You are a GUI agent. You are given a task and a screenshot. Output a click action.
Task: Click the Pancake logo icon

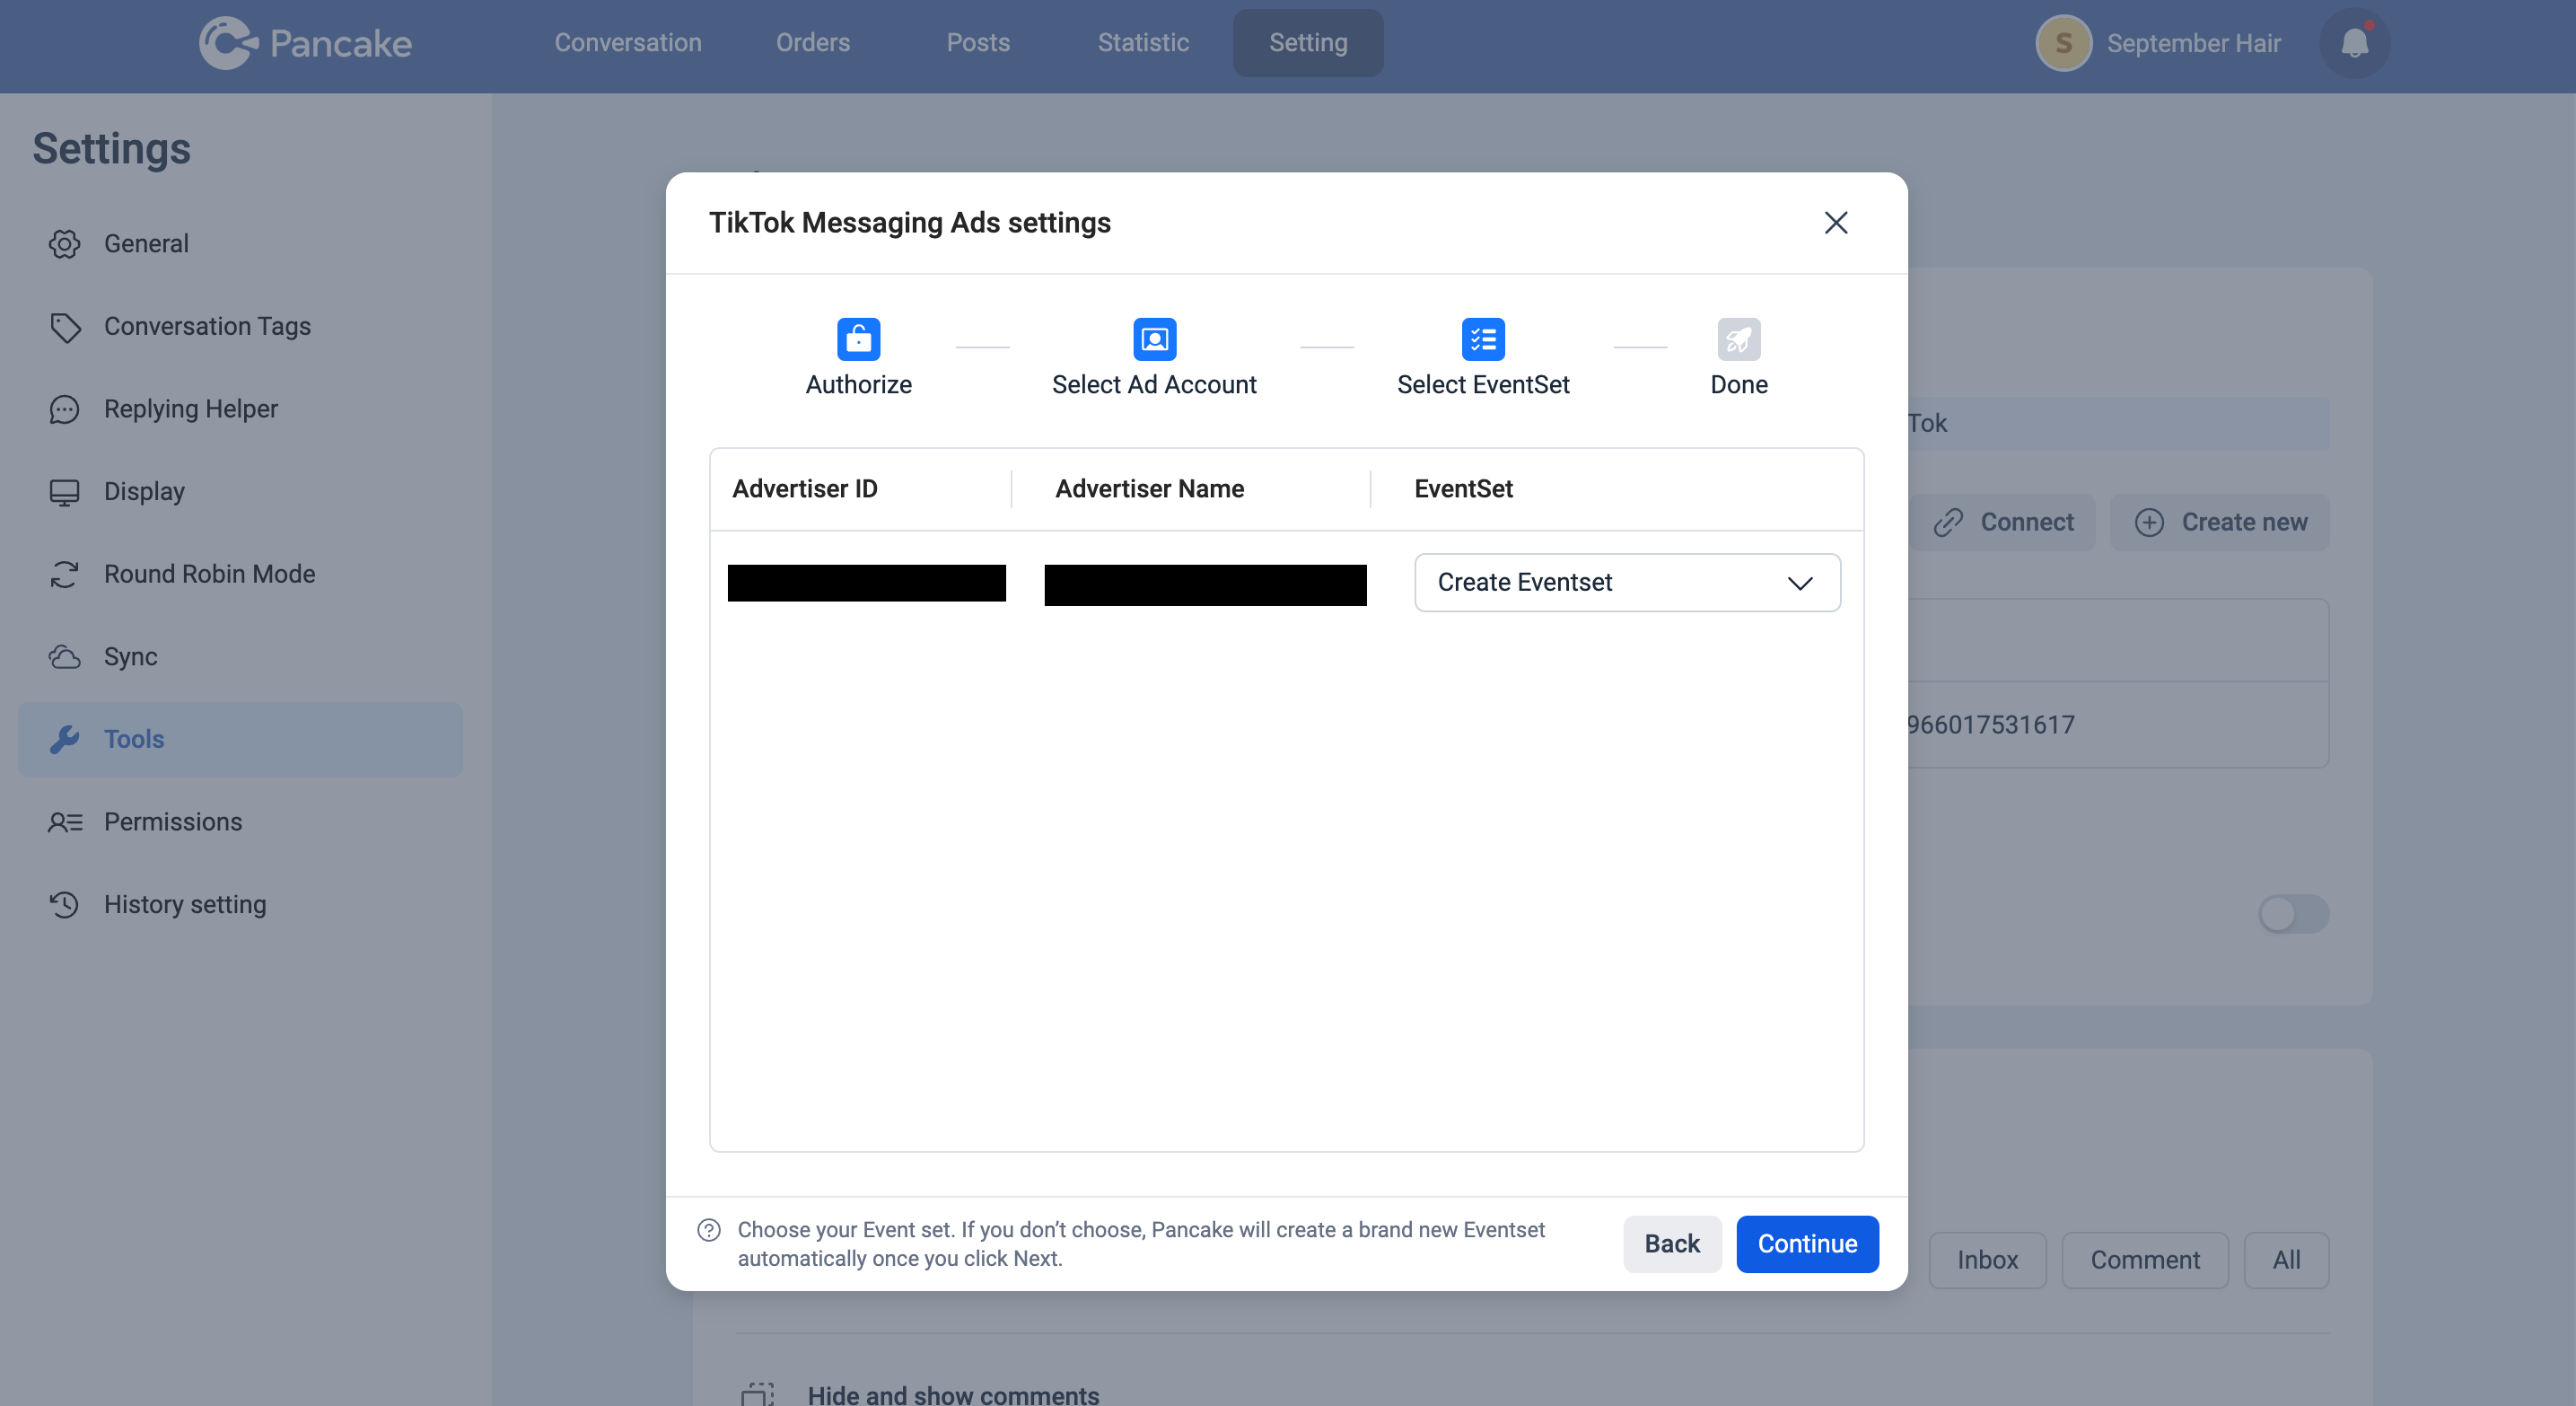click(x=227, y=43)
